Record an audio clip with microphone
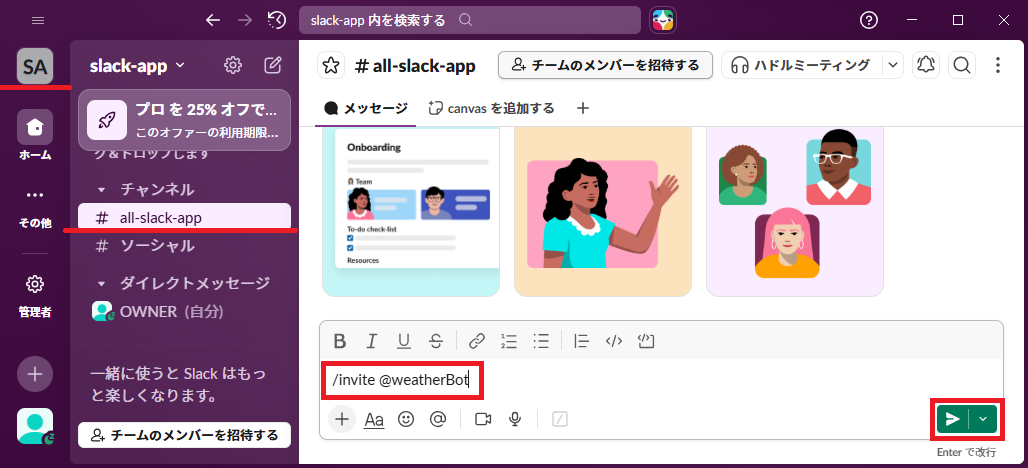The width and height of the screenshot is (1028, 468). coord(515,419)
